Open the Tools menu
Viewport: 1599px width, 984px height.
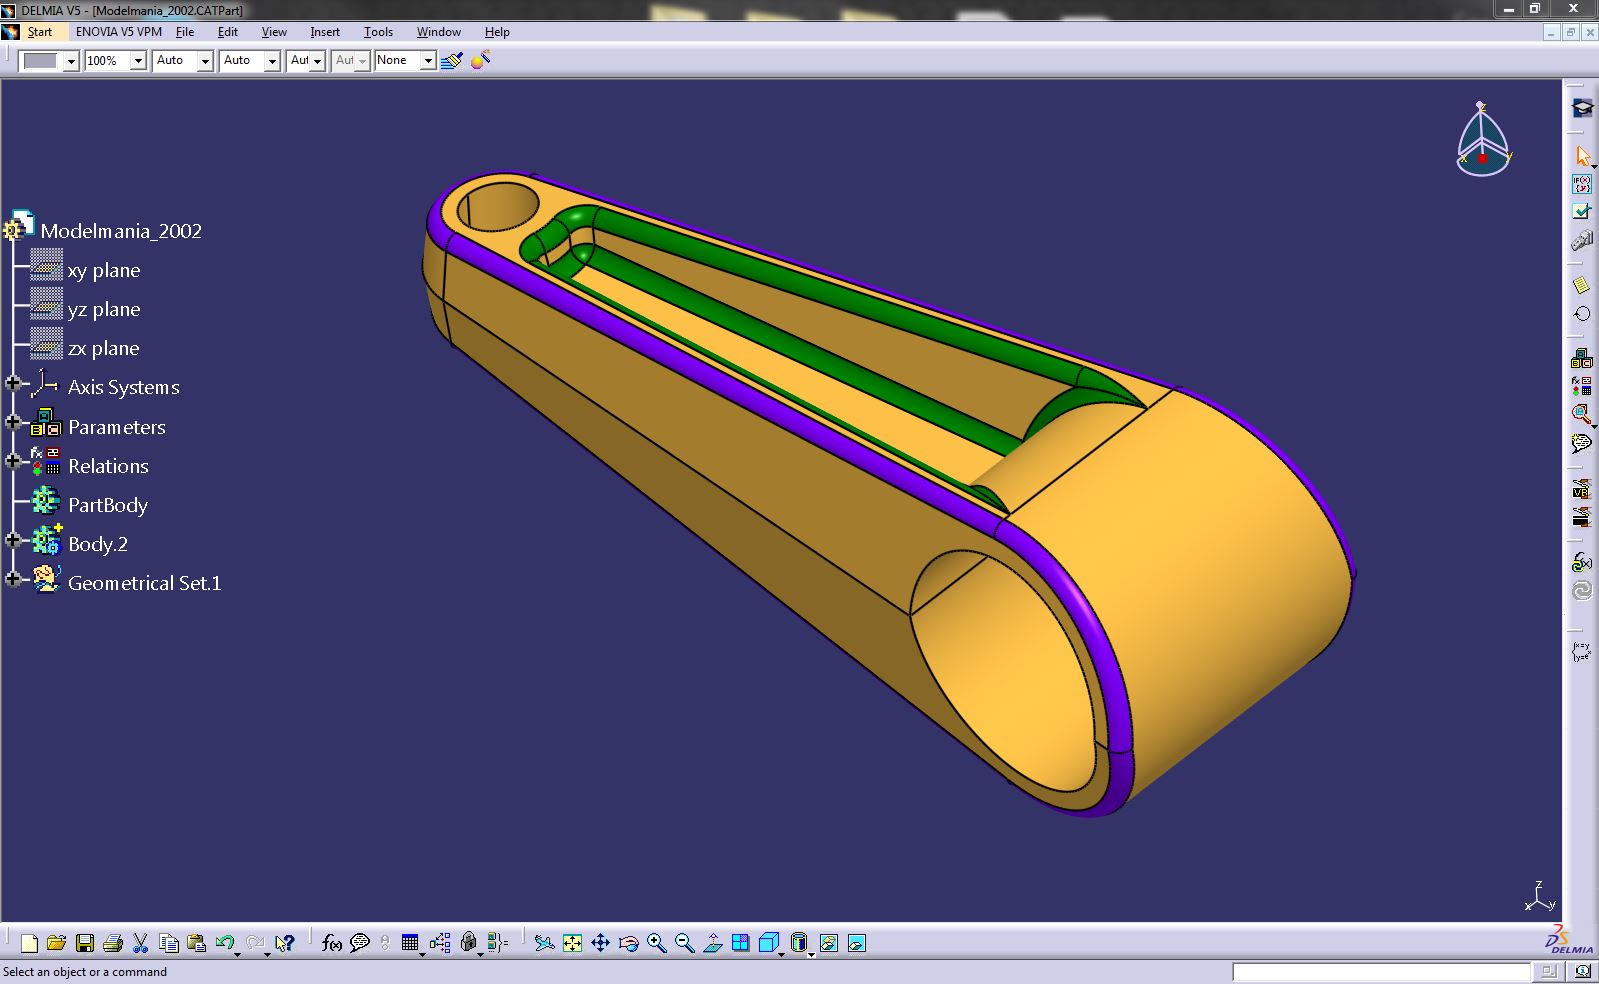click(x=378, y=32)
